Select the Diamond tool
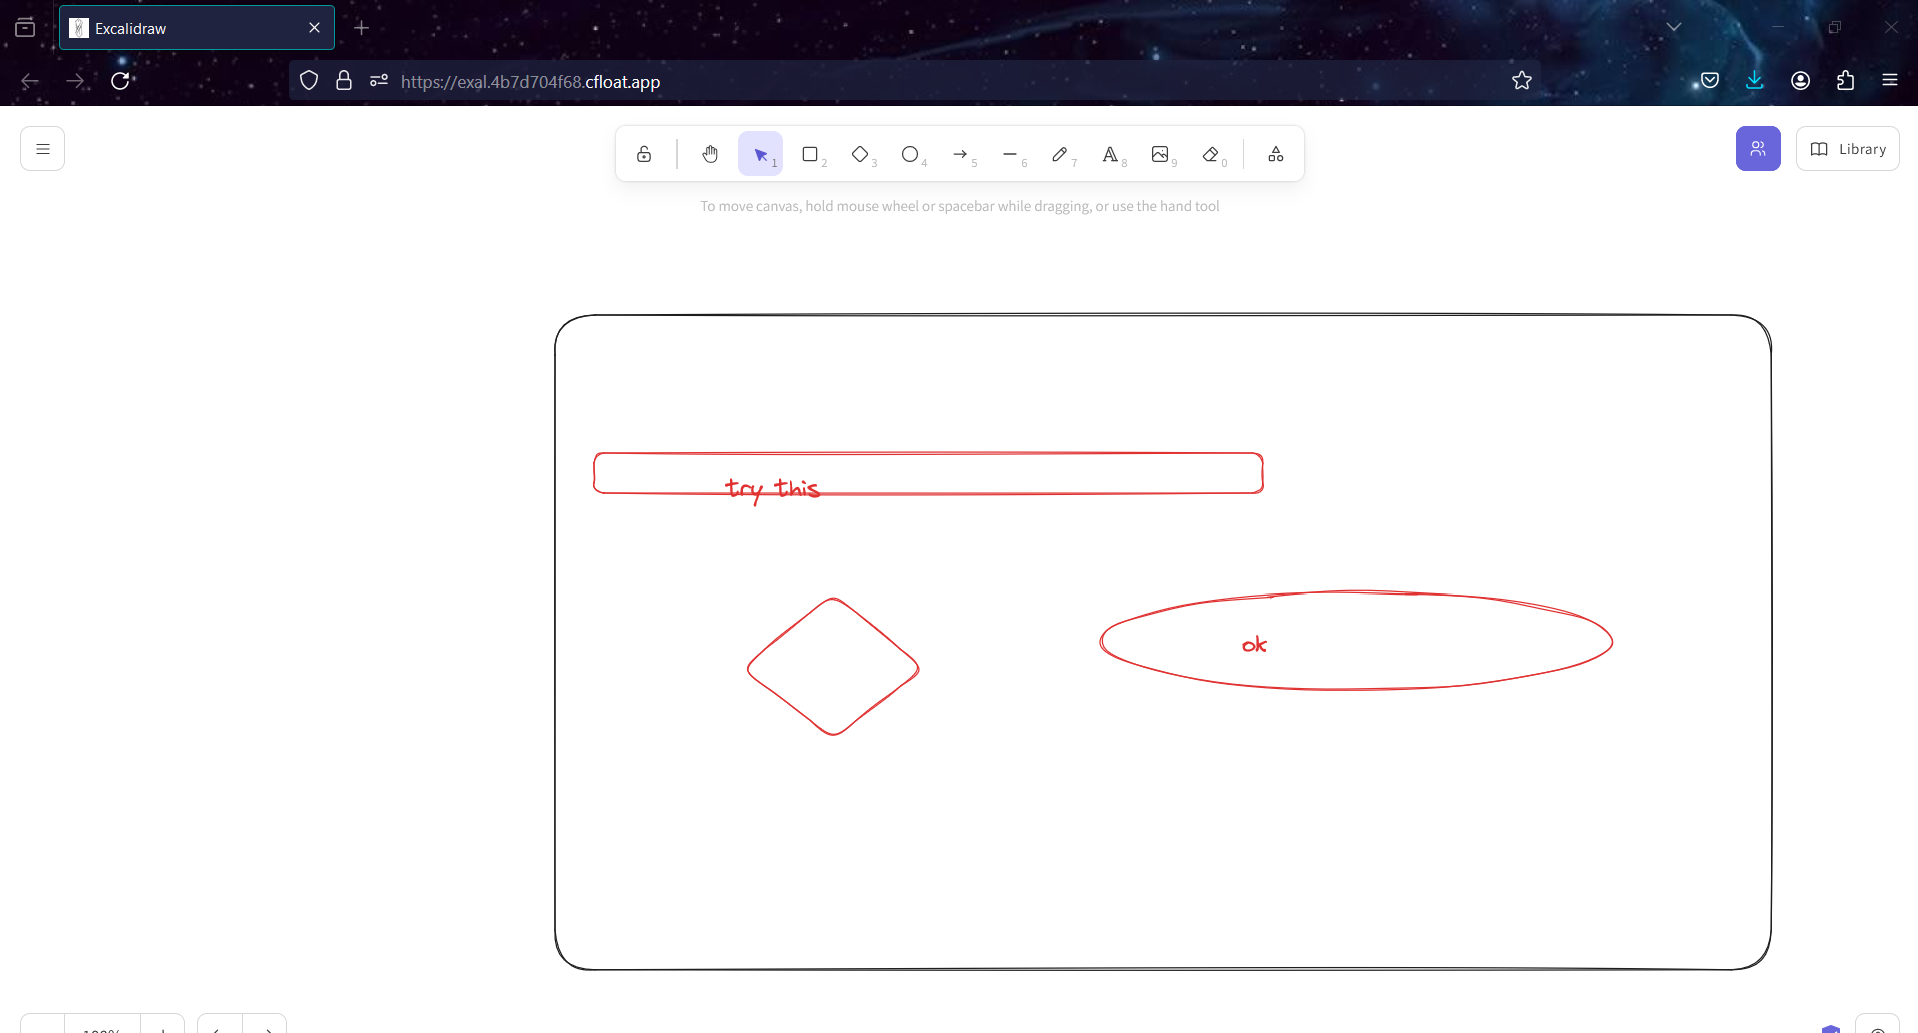The image size is (1918, 1033). (860, 154)
